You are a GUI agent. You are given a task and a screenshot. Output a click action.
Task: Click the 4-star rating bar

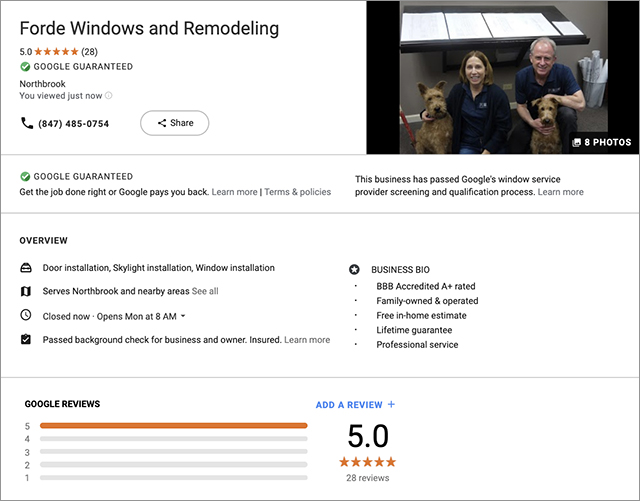click(x=173, y=439)
